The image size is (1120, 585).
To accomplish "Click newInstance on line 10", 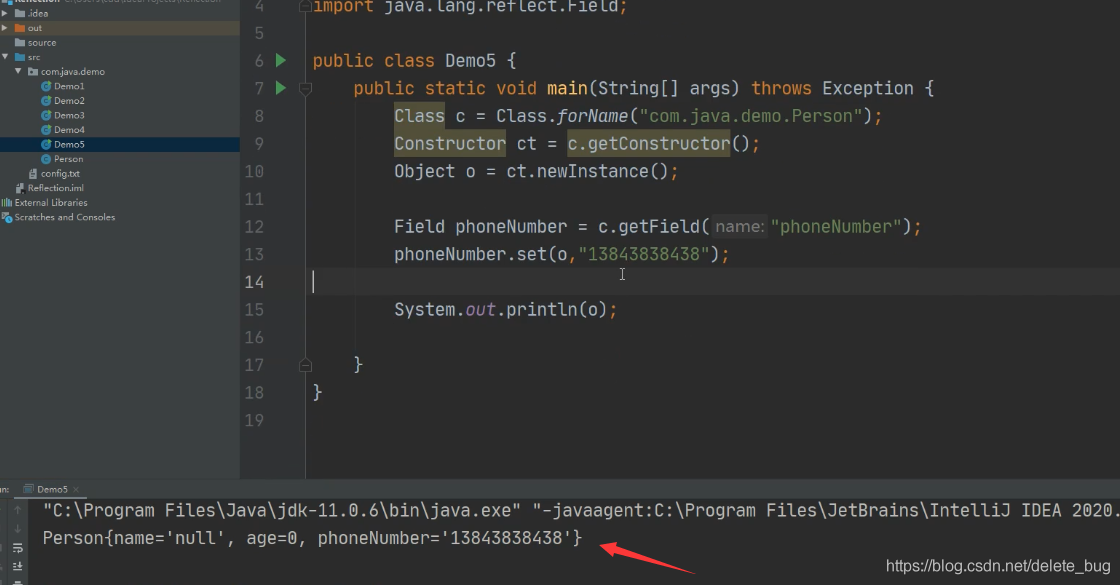I will [x=592, y=172].
